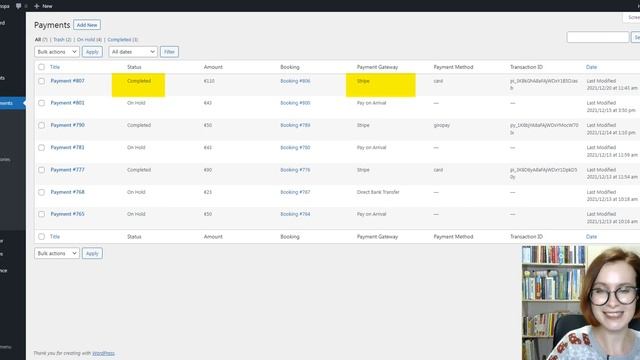Screen dimensions: 640x360
Task: Click the giropay payment method cell
Action: coord(442,125)
